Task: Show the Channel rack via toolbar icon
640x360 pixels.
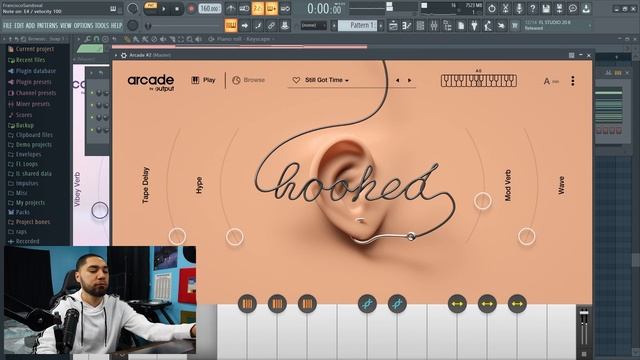Action: pyautogui.click(x=420, y=26)
